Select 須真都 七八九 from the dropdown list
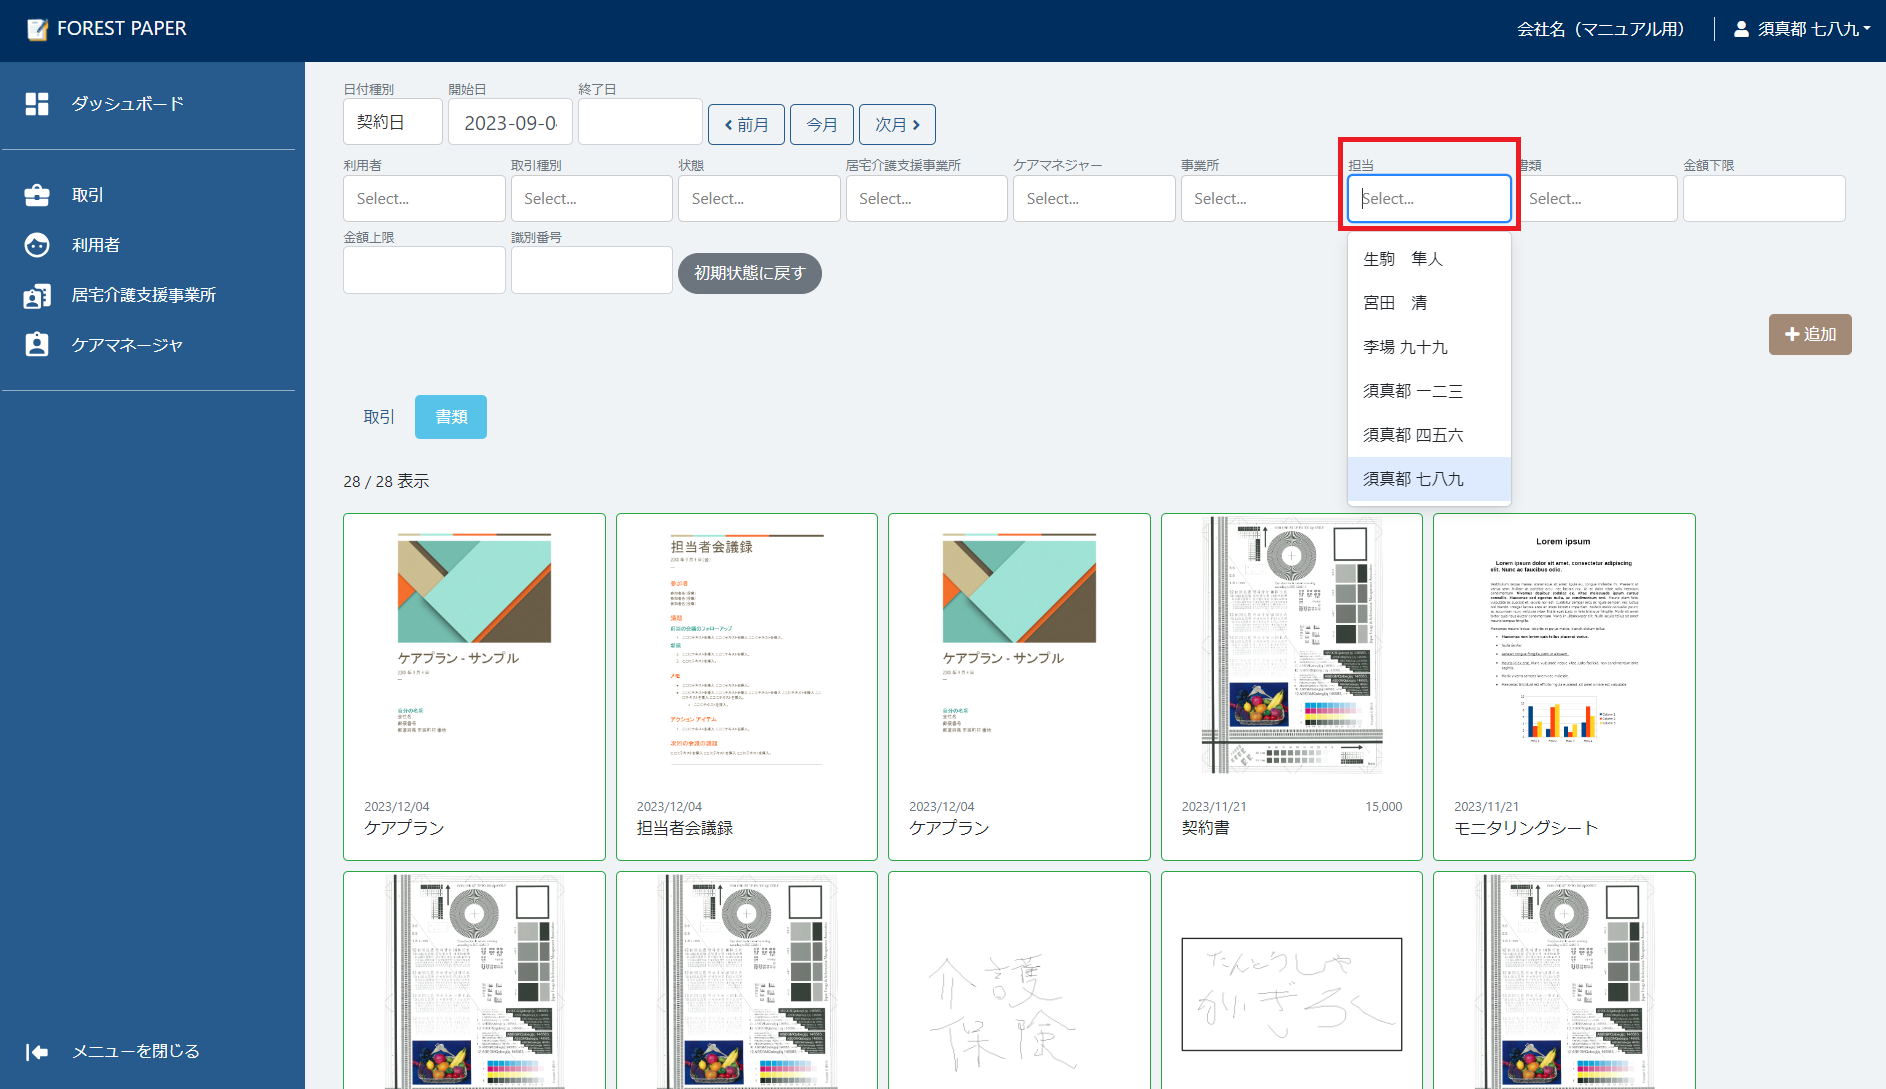The width and height of the screenshot is (1886, 1089). pos(1428,479)
